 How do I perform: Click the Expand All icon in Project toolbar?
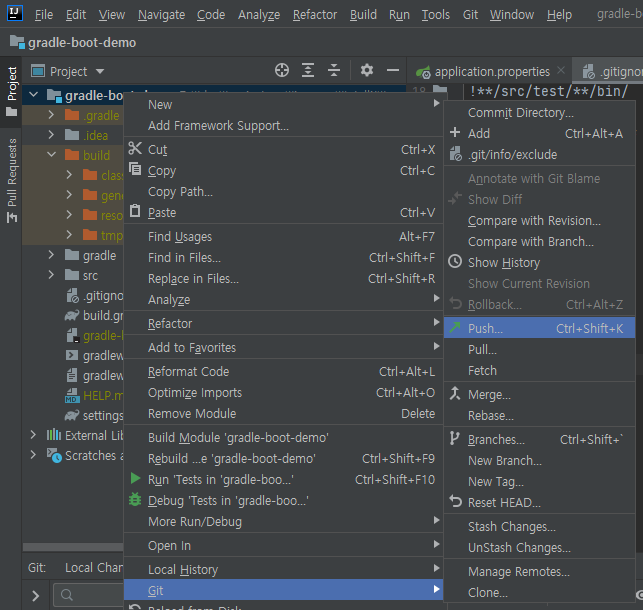point(308,70)
